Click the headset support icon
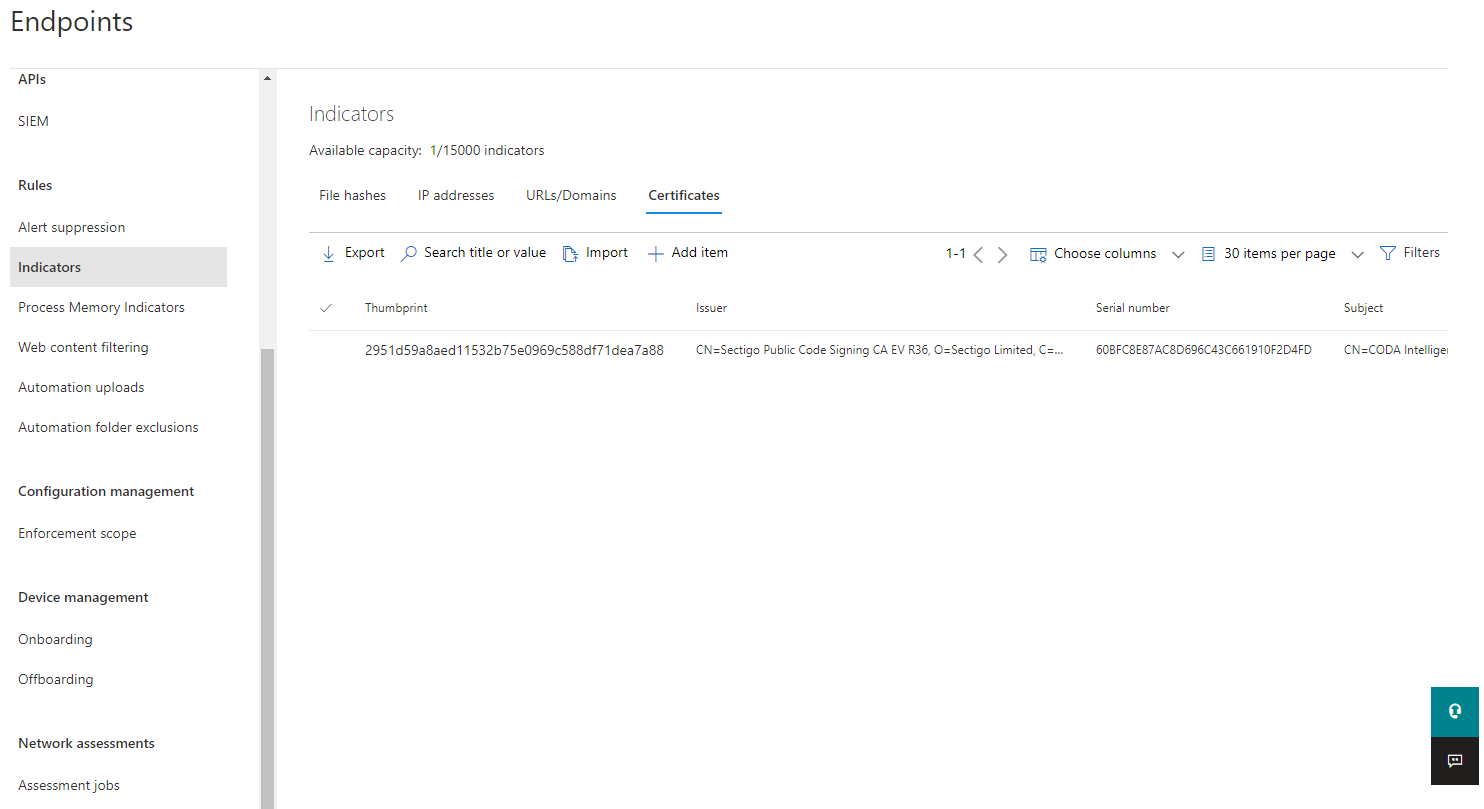 [1454, 711]
